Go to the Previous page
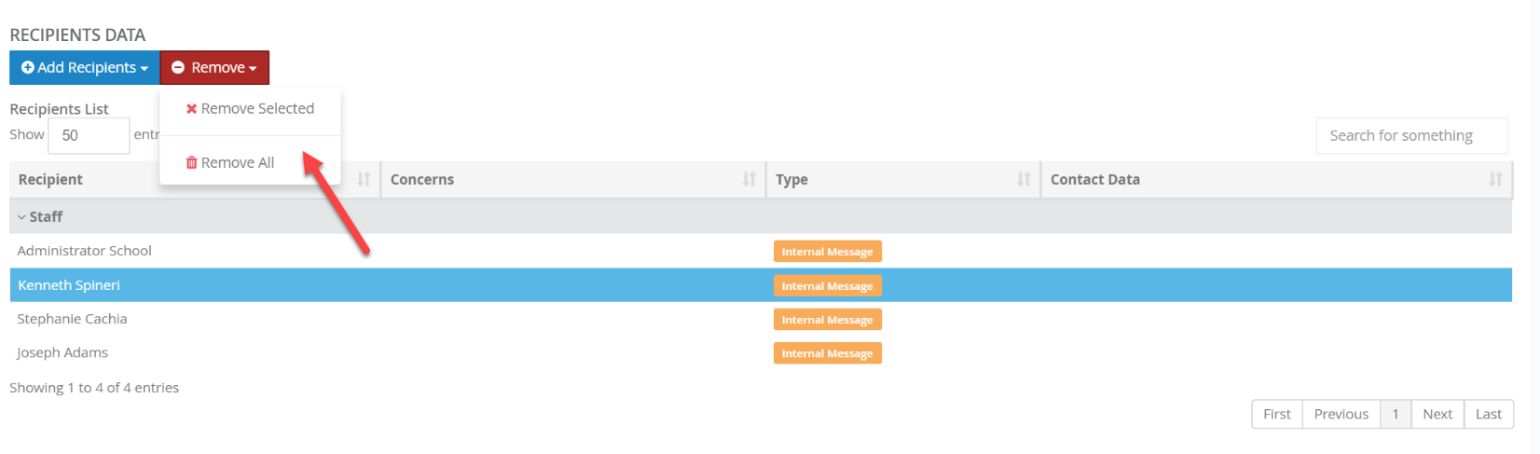Screen dimensions: 1540x454 click(1341, 414)
